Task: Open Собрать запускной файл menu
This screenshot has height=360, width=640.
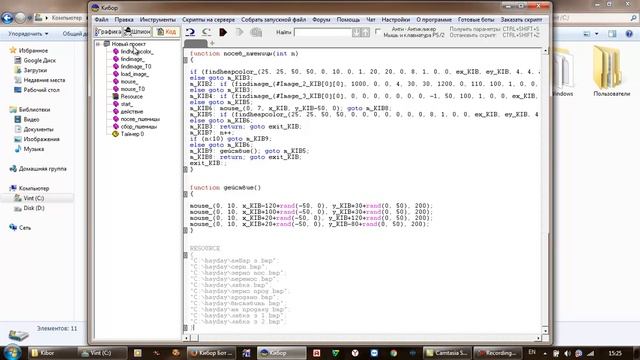Action: coord(273,20)
